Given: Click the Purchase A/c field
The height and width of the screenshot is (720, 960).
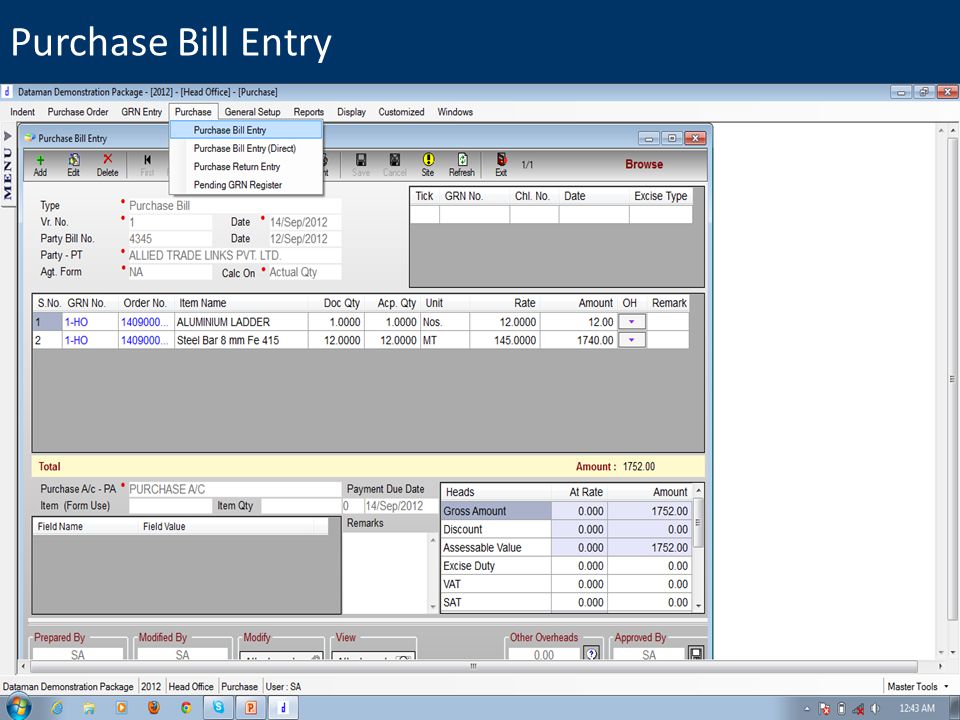Looking at the screenshot, I should 234,489.
